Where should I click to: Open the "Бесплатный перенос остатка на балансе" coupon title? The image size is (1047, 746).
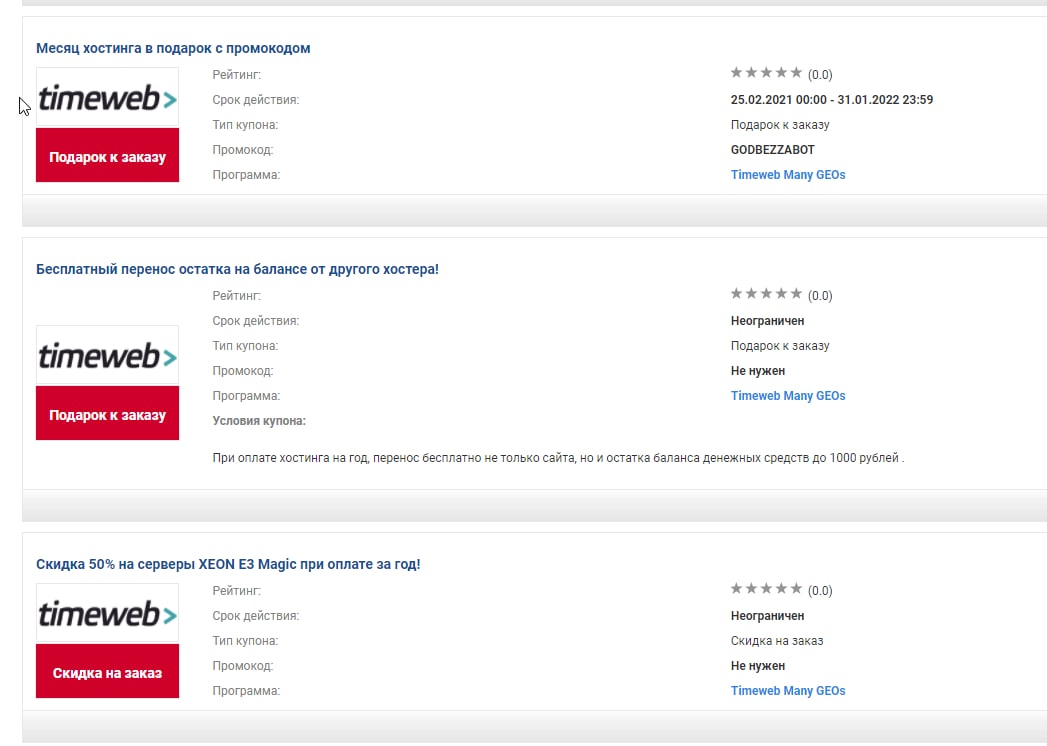(237, 269)
